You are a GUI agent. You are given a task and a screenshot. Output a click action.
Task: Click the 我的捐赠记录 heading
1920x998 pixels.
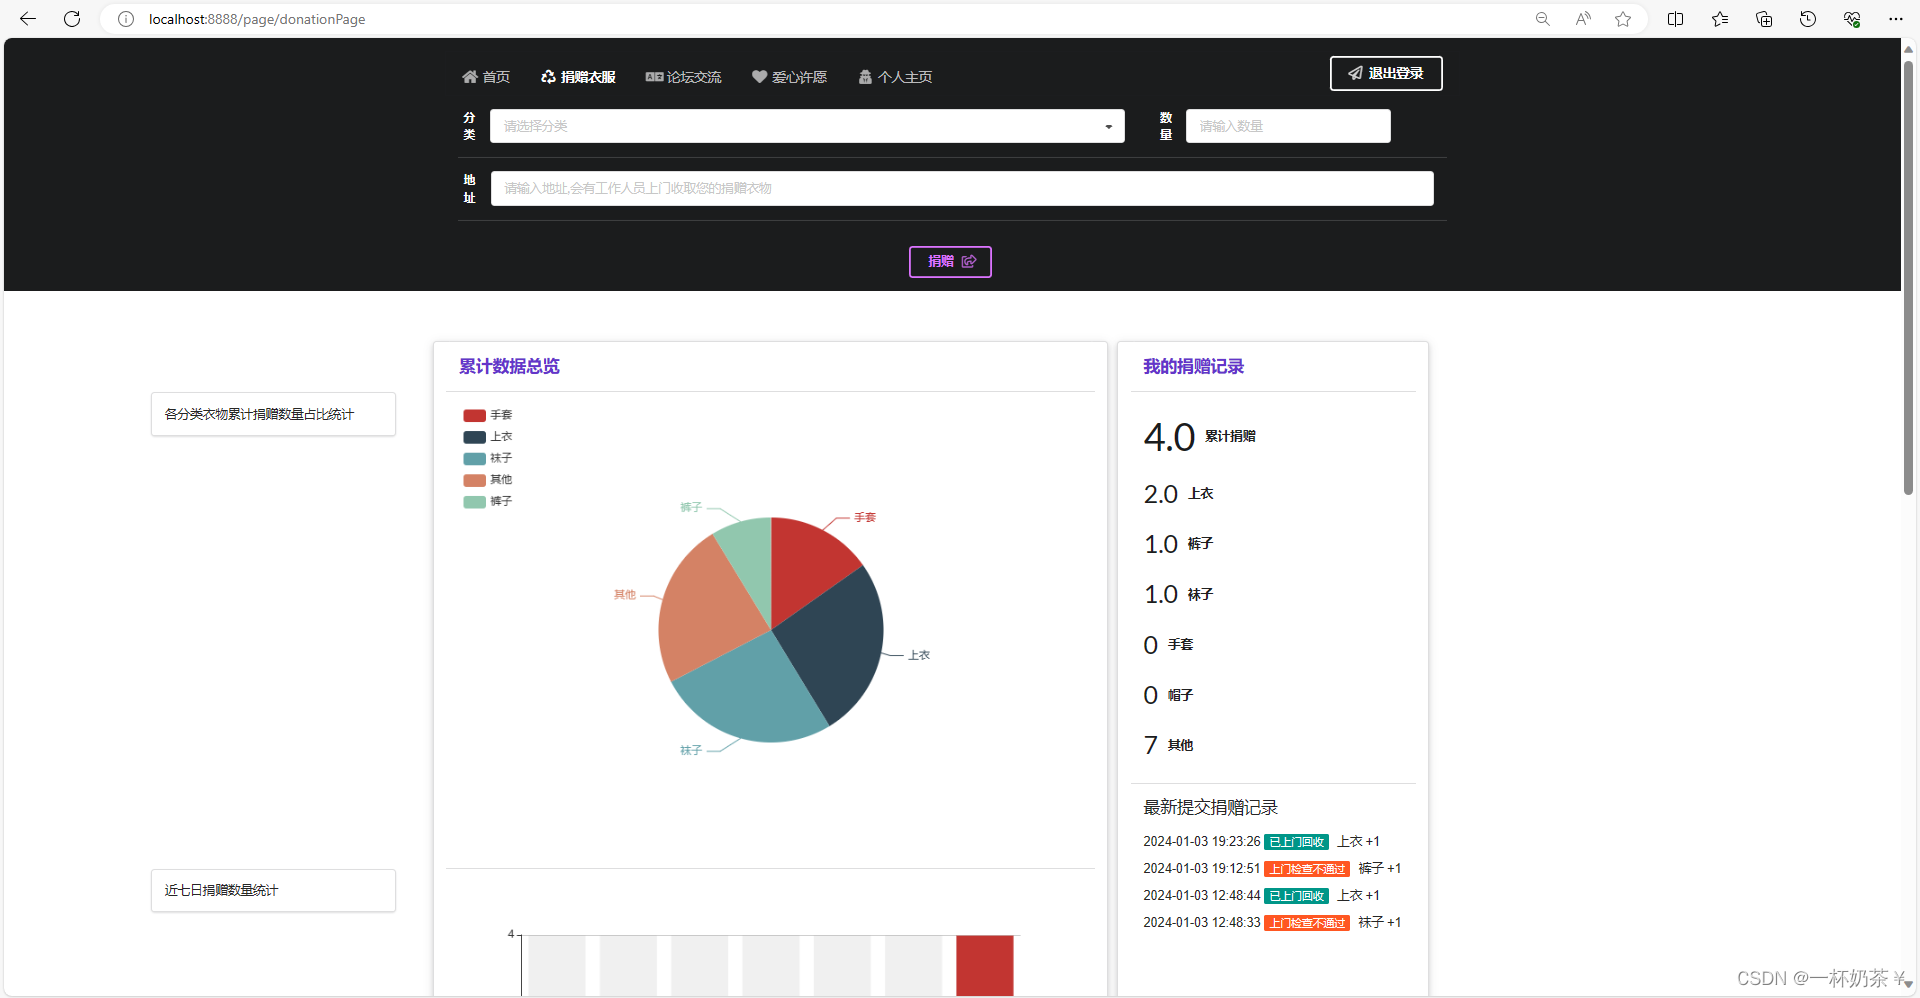coord(1193,366)
